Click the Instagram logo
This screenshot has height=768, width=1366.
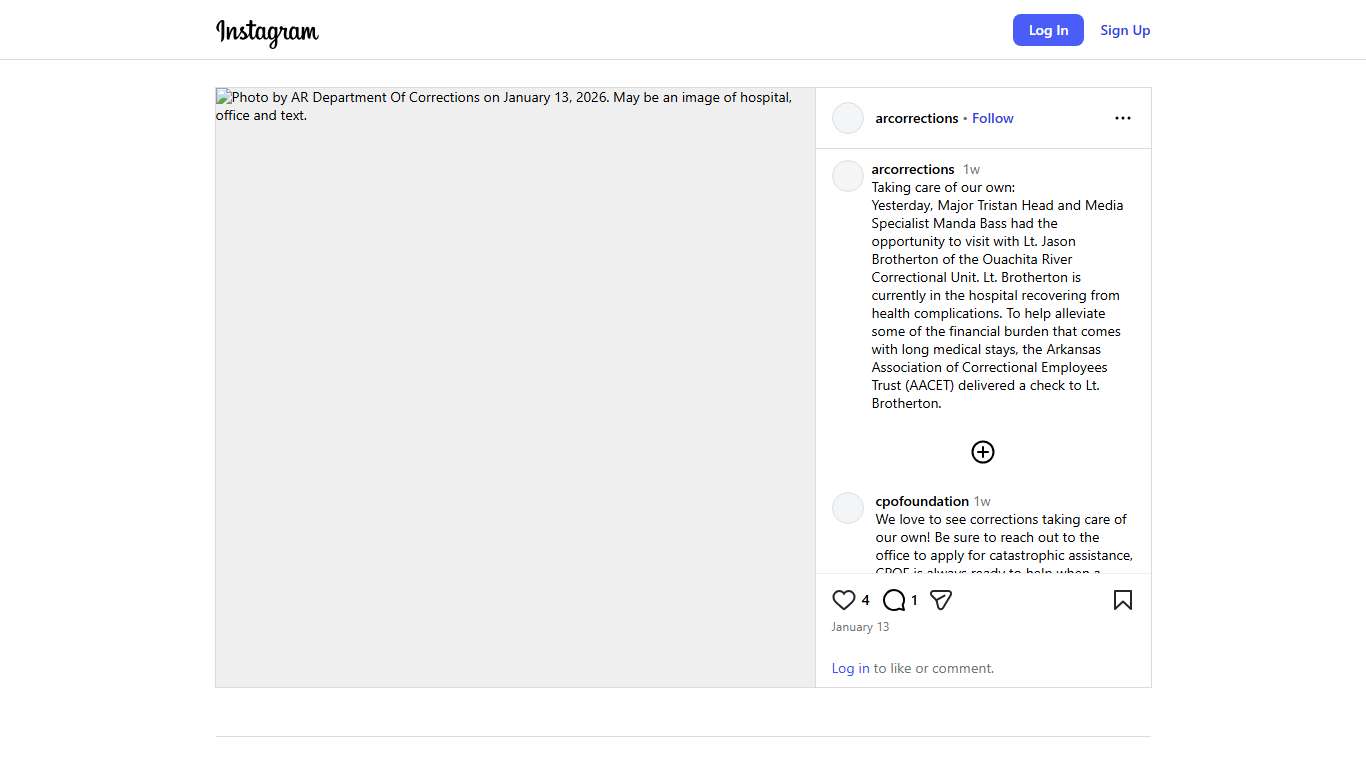pos(267,32)
